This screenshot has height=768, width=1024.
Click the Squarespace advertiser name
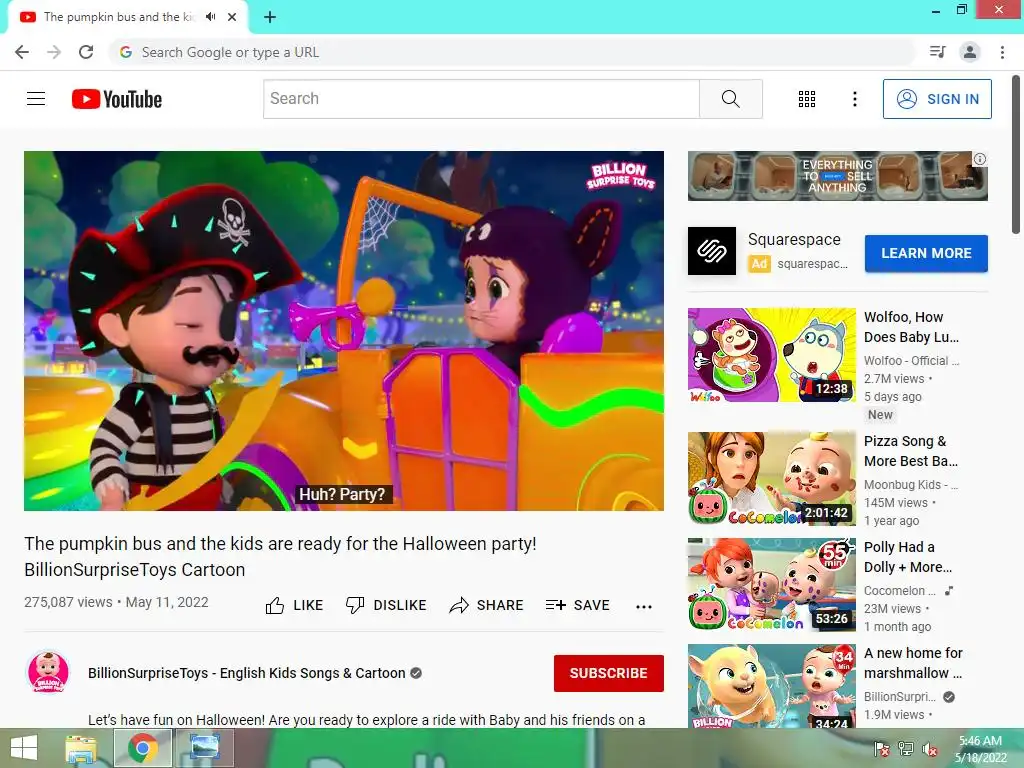[794, 240]
